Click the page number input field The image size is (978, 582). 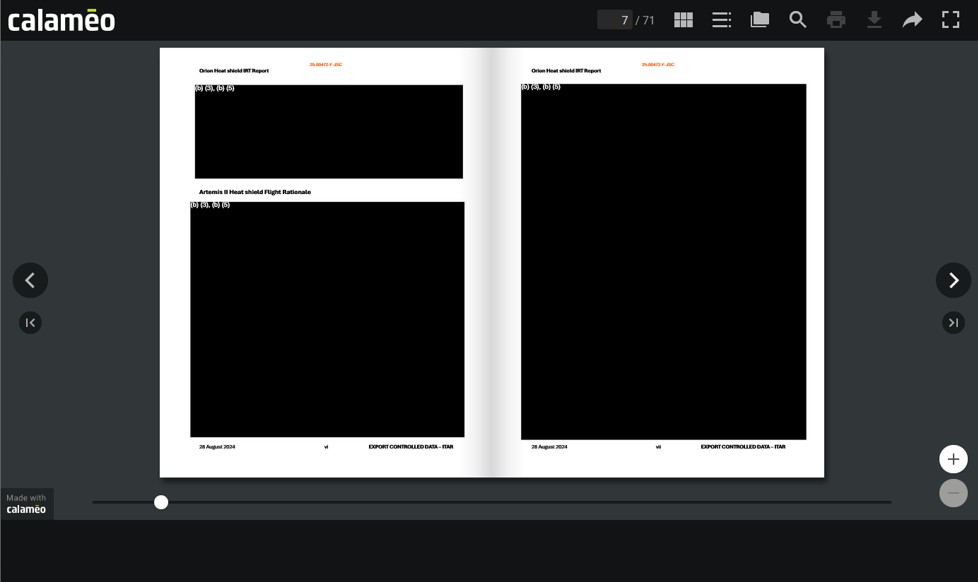click(614, 20)
